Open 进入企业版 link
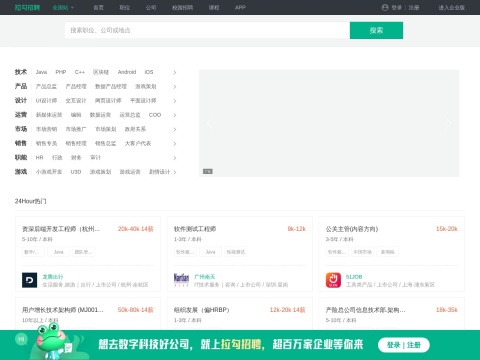Screen dimensions: 480x360 coord(451,7)
